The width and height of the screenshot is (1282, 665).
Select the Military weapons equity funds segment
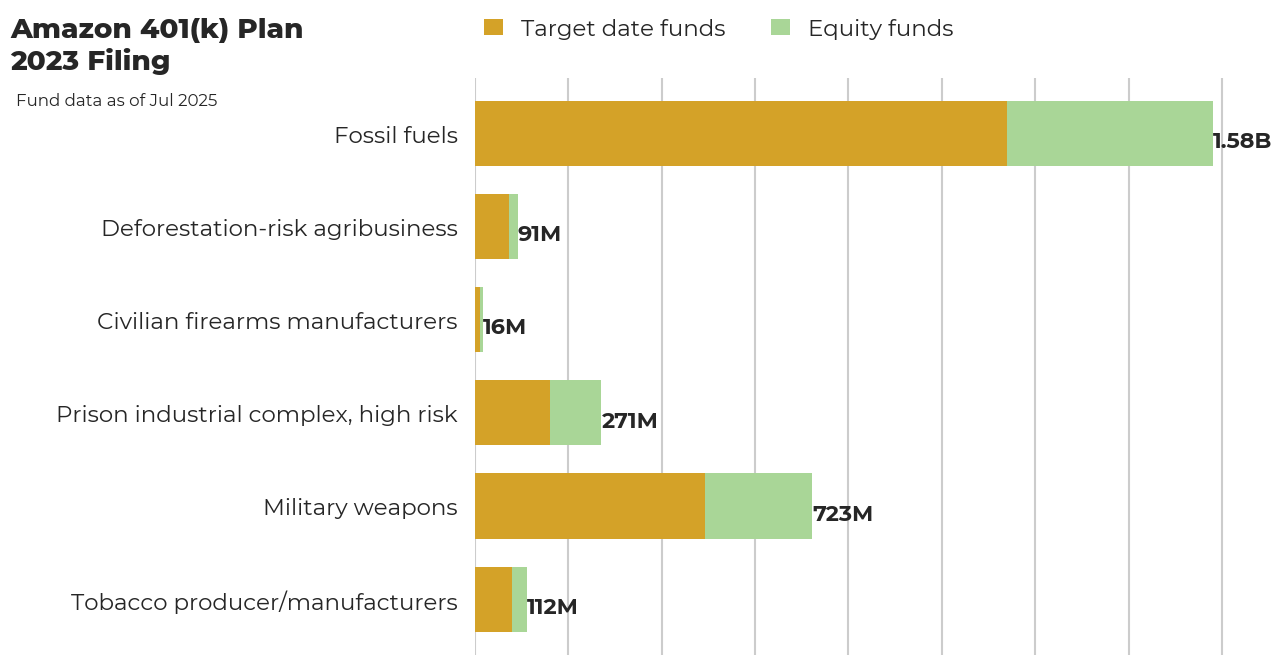pyautogui.click(x=758, y=506)
